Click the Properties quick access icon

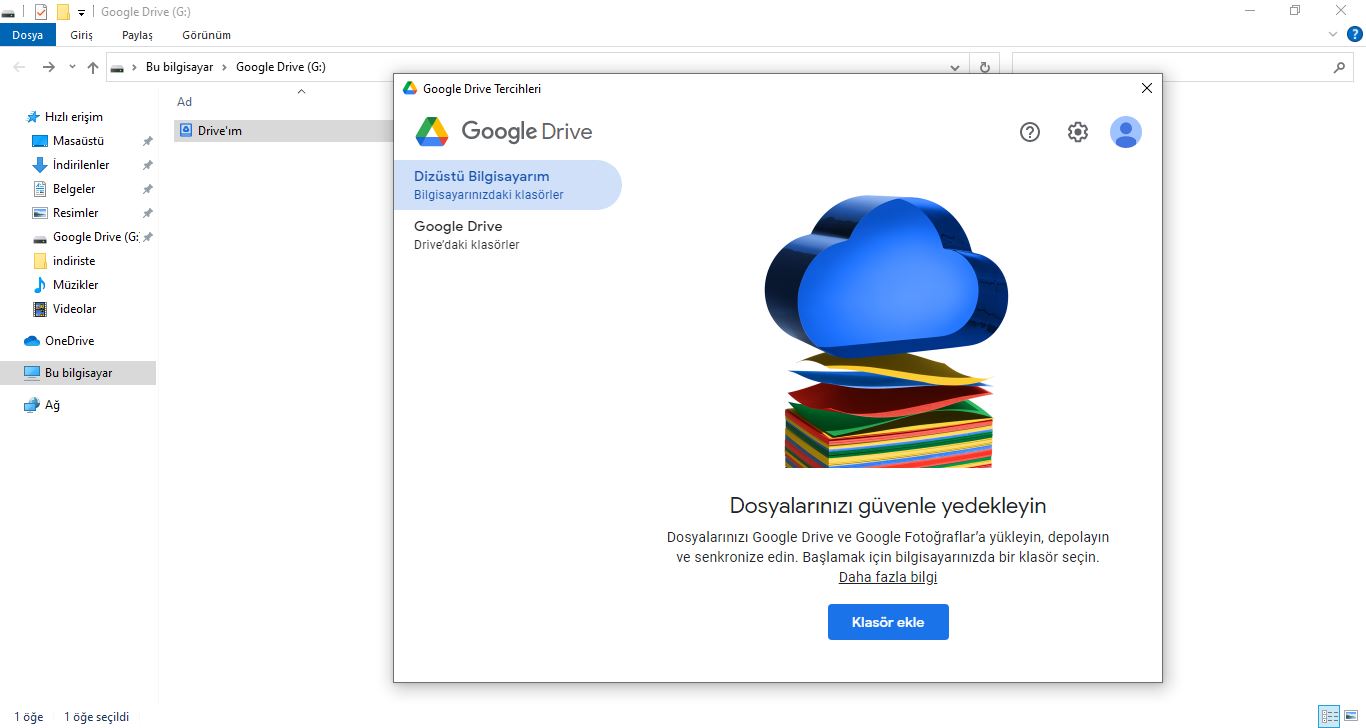pos(41,12)
